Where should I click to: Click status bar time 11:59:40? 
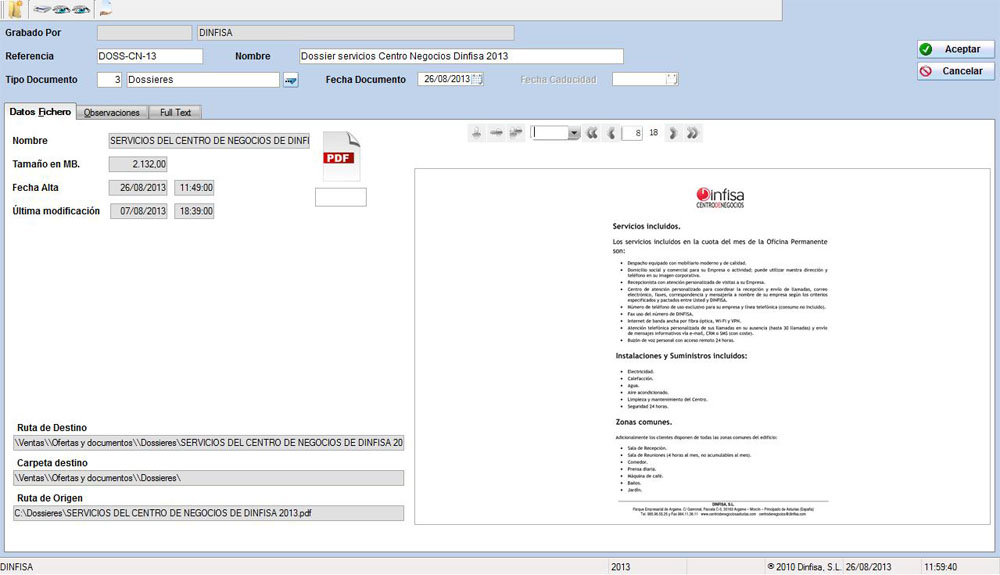pyautogui.click(x=940, y=567)
